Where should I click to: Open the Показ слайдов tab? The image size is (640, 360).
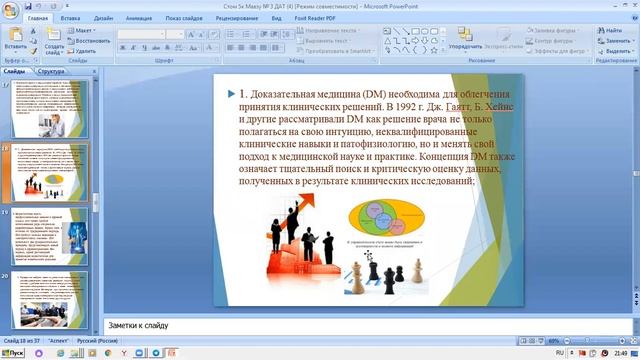[184, 18]
